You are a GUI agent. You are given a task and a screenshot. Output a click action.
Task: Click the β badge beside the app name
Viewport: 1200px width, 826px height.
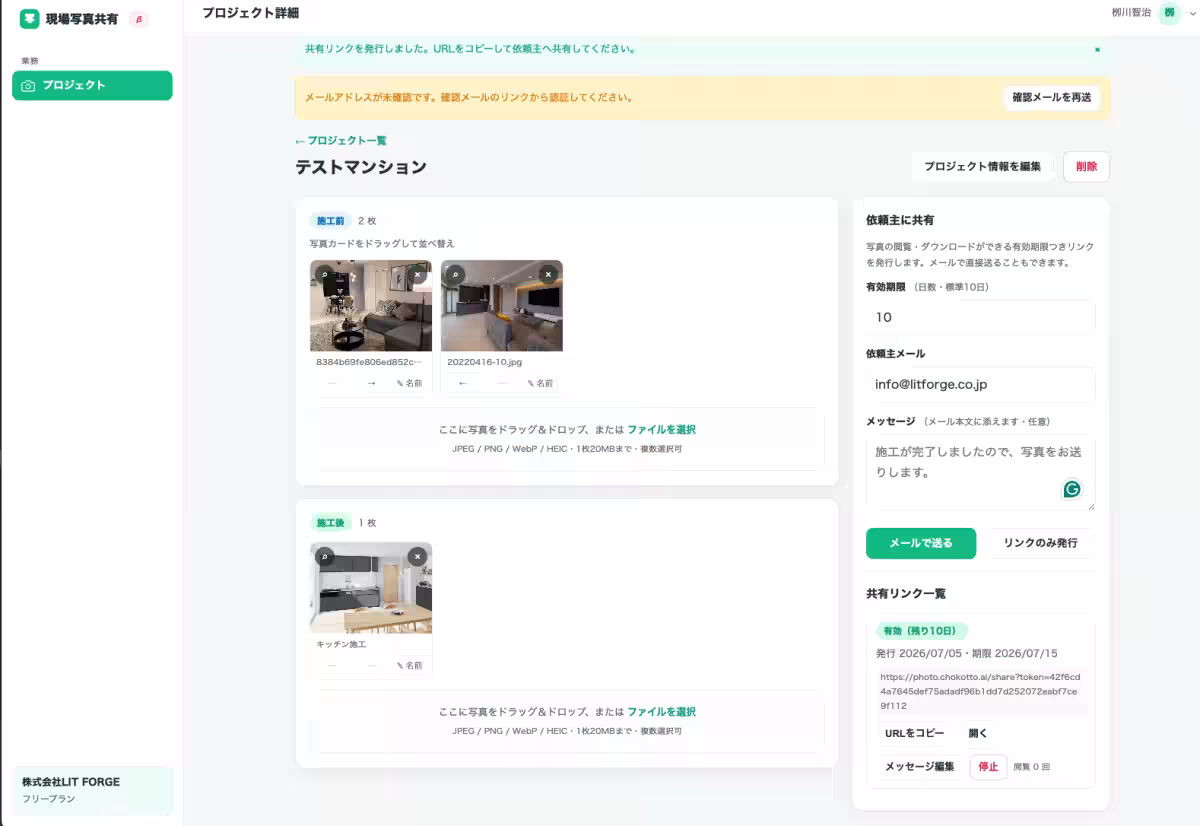(138, 19)
